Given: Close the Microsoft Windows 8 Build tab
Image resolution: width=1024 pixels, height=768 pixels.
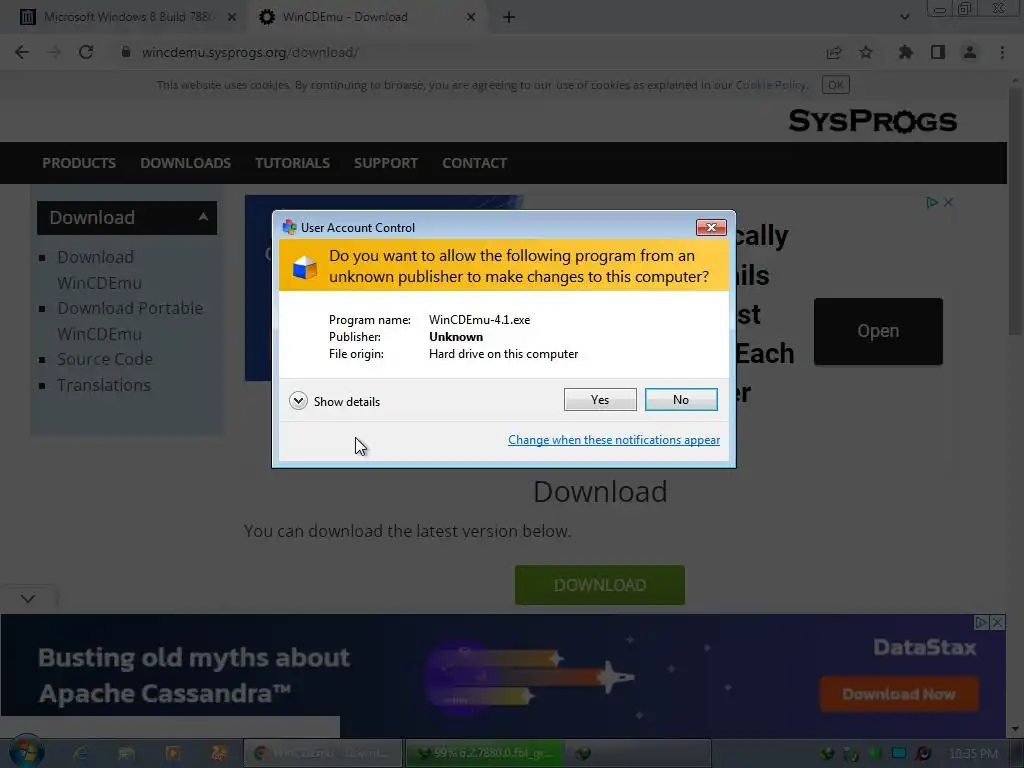Looking at the screenshot, I should pos(232,18).
